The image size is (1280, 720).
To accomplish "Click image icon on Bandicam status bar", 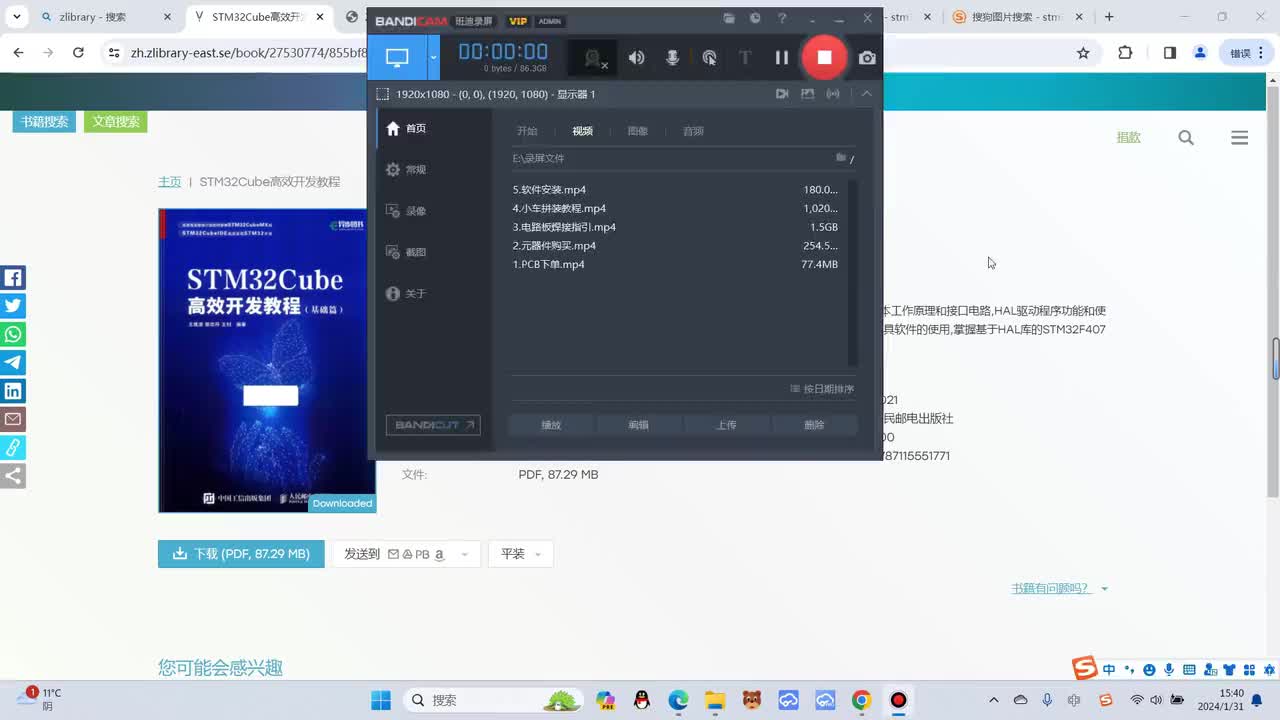I will (808, 94).
